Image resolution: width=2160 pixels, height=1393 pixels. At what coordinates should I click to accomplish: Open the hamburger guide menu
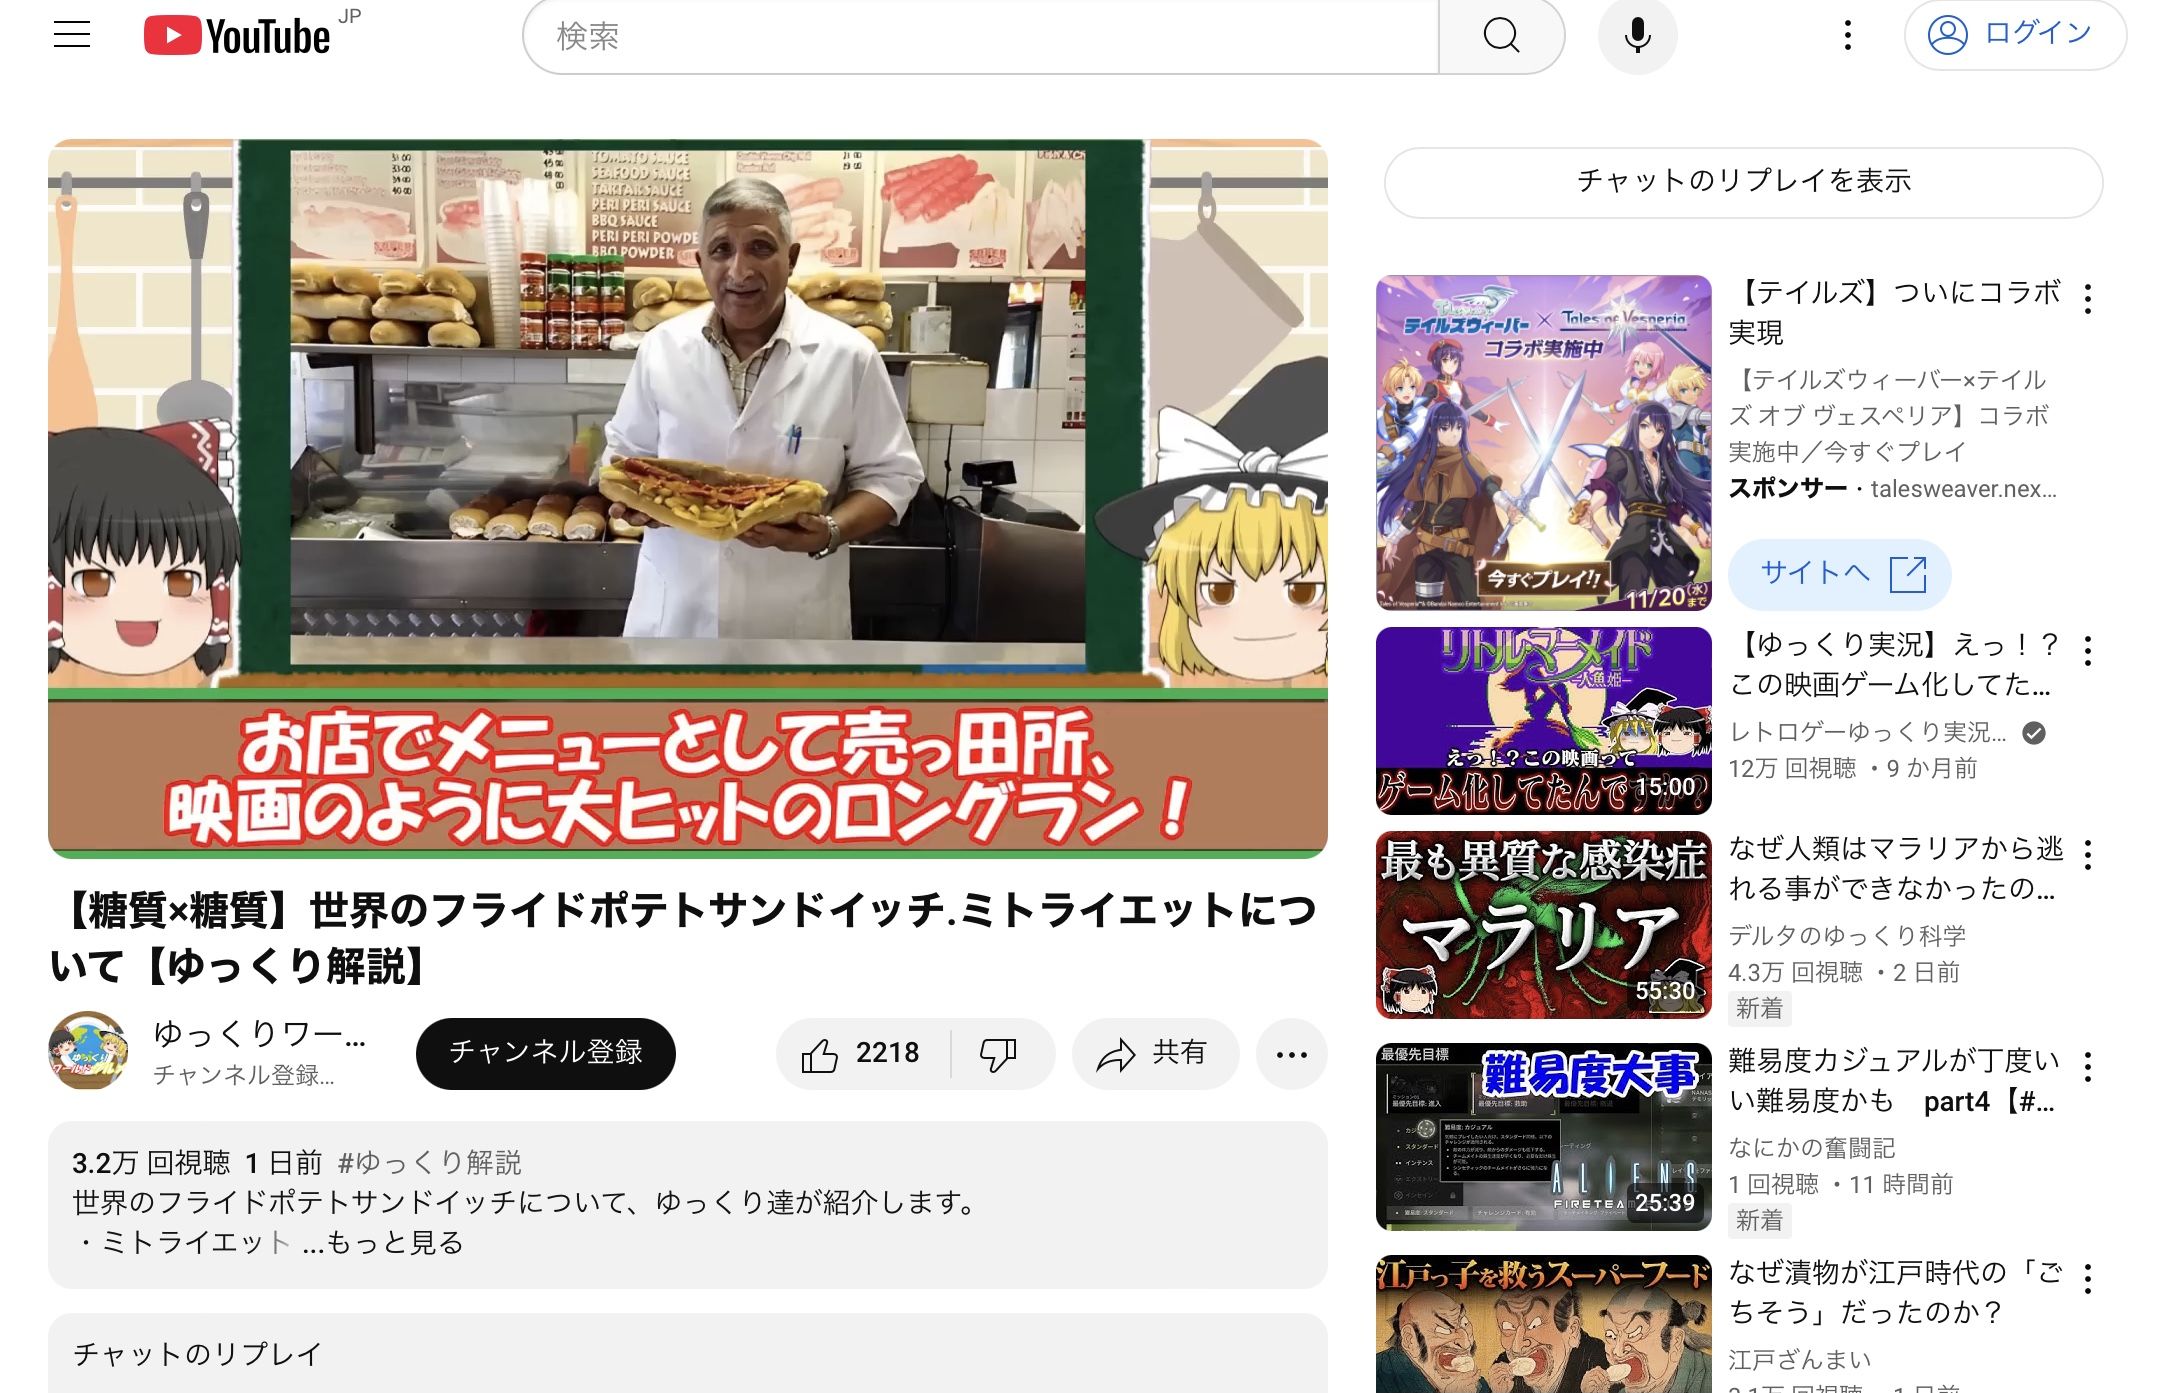72,35
